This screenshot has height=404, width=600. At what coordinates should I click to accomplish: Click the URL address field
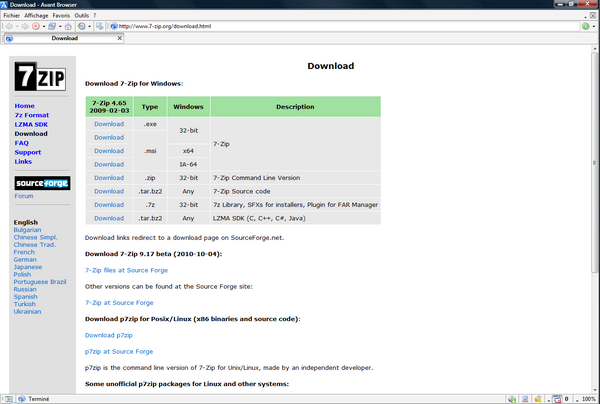point(344,26)
